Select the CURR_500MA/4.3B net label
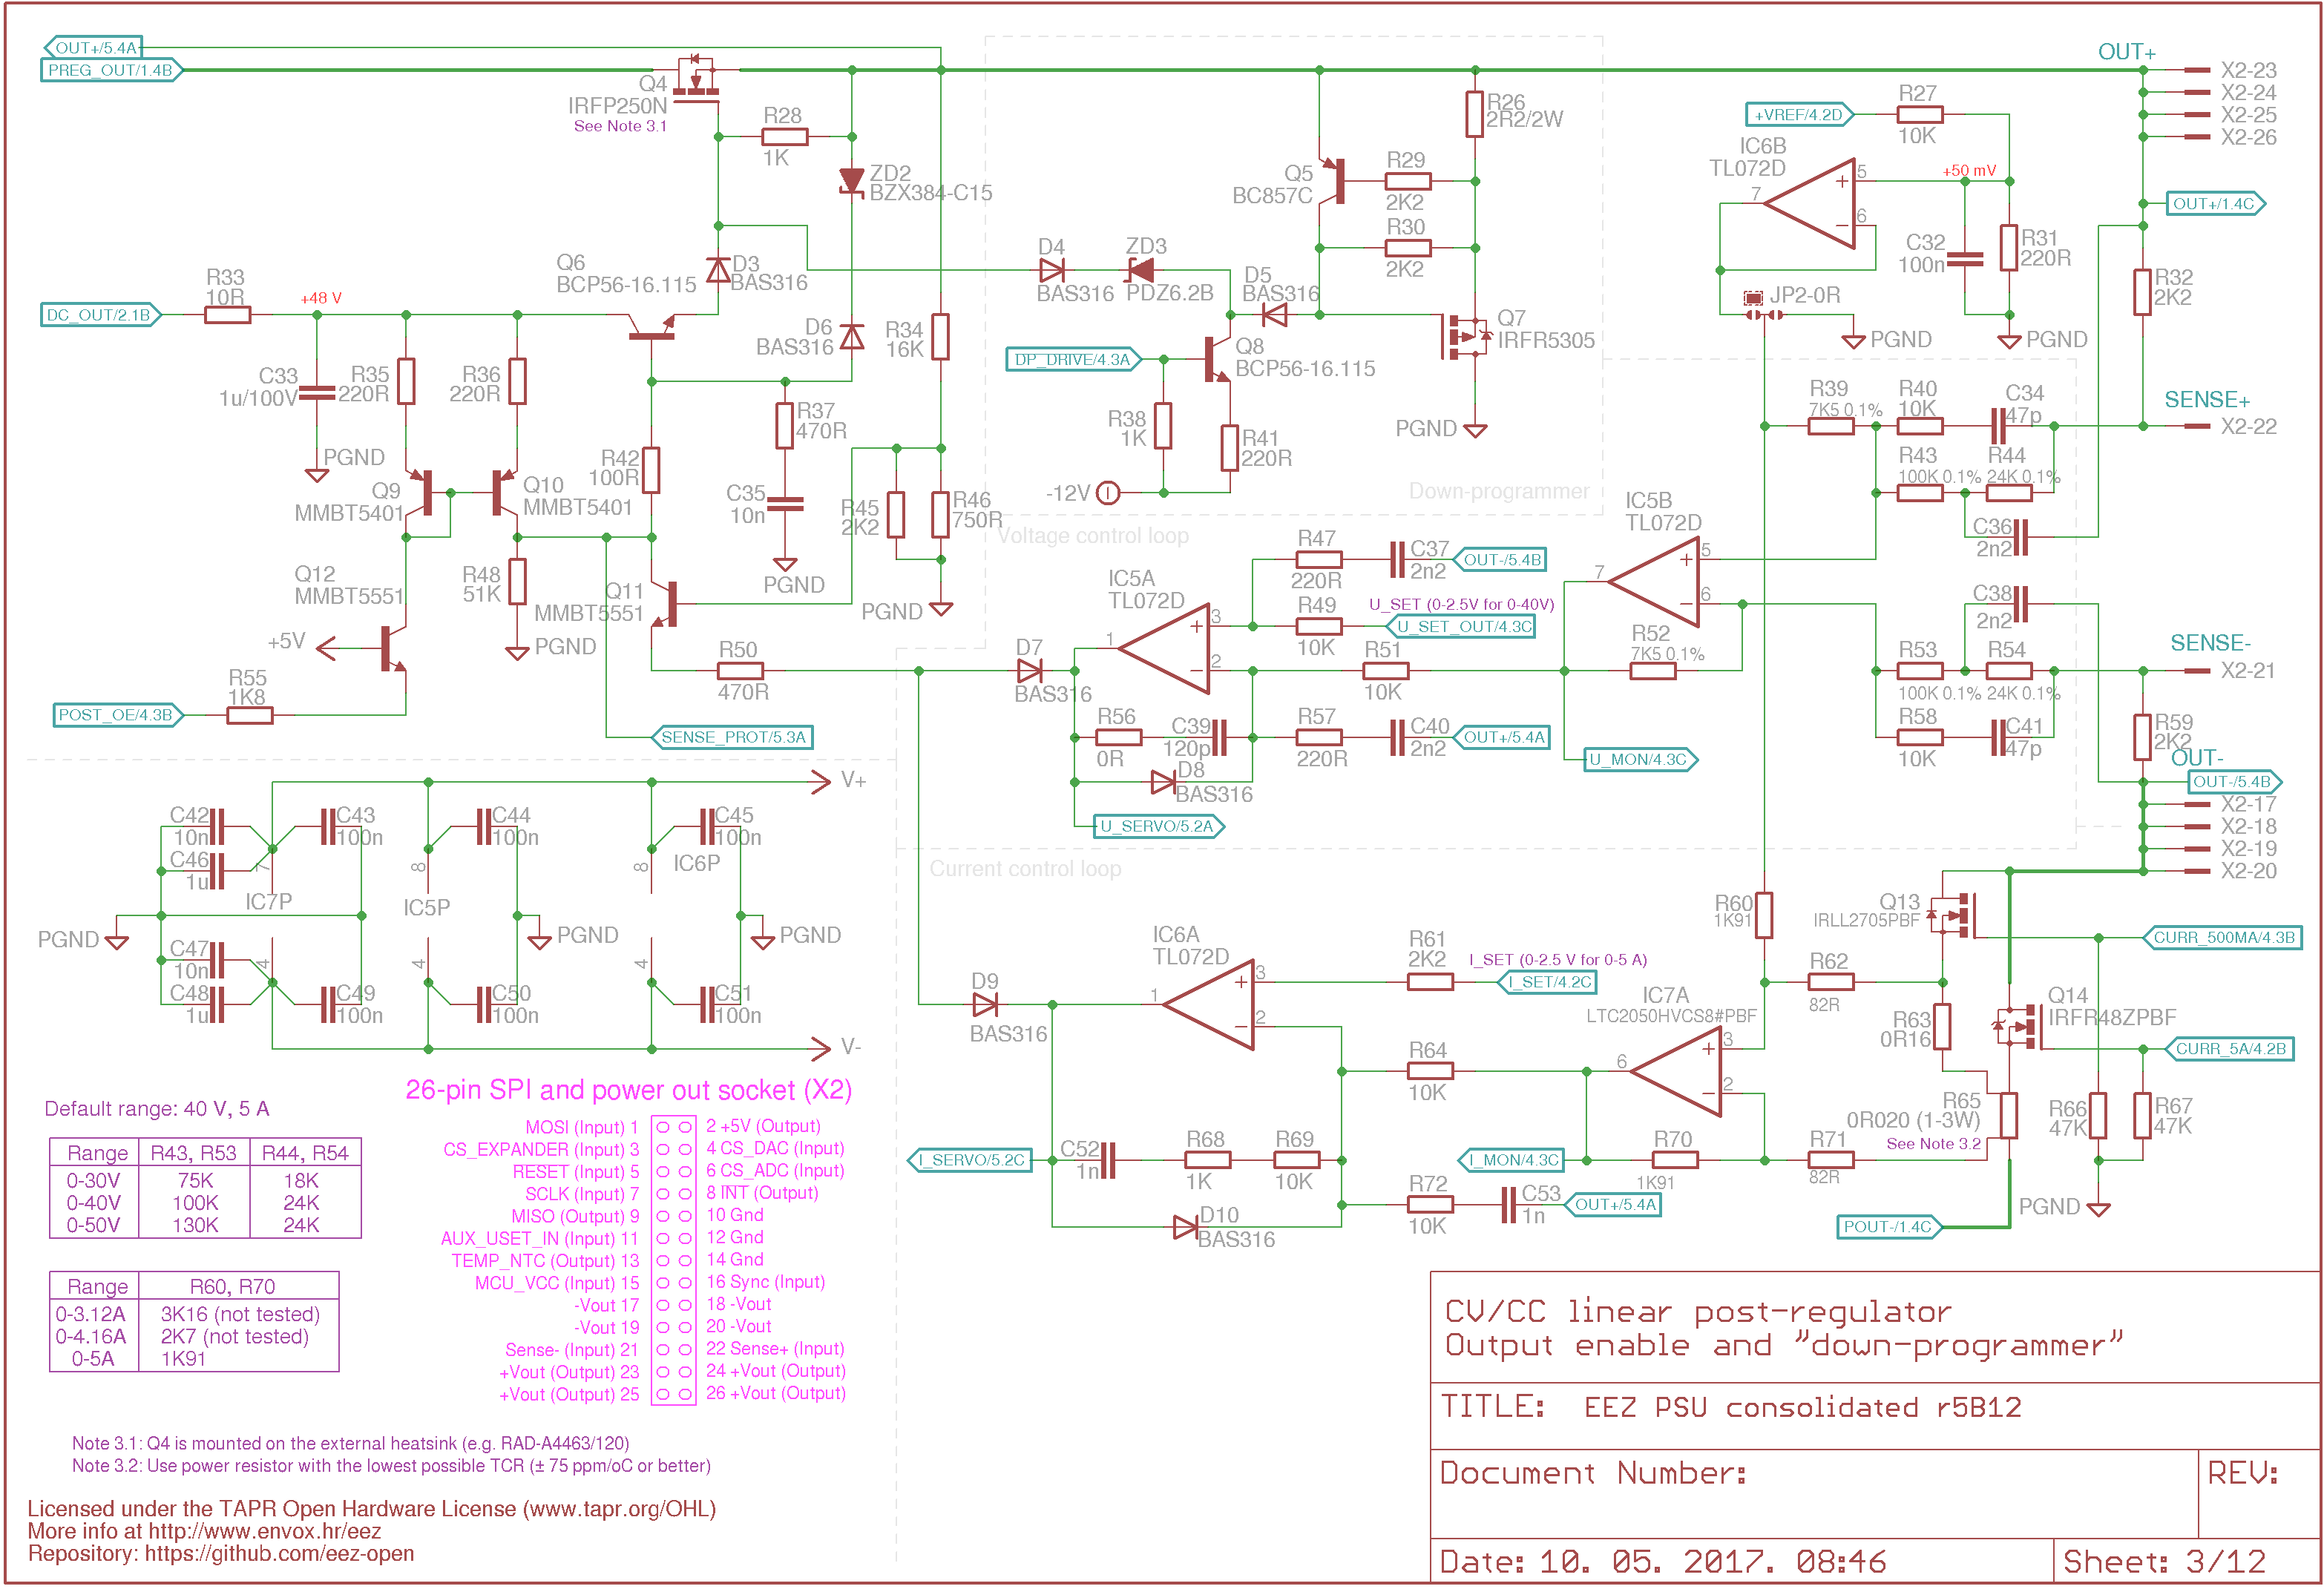 (x=2223, y=937)
